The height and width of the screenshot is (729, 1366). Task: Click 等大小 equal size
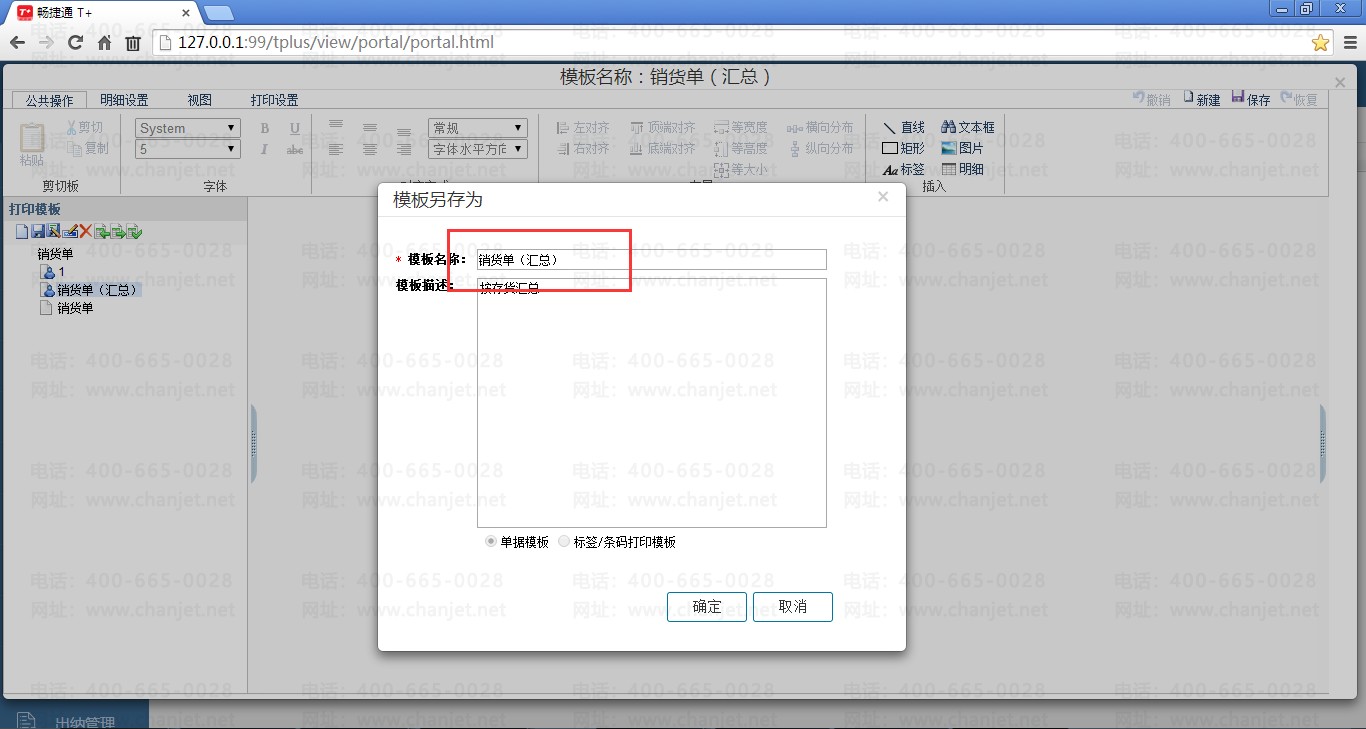742,169
